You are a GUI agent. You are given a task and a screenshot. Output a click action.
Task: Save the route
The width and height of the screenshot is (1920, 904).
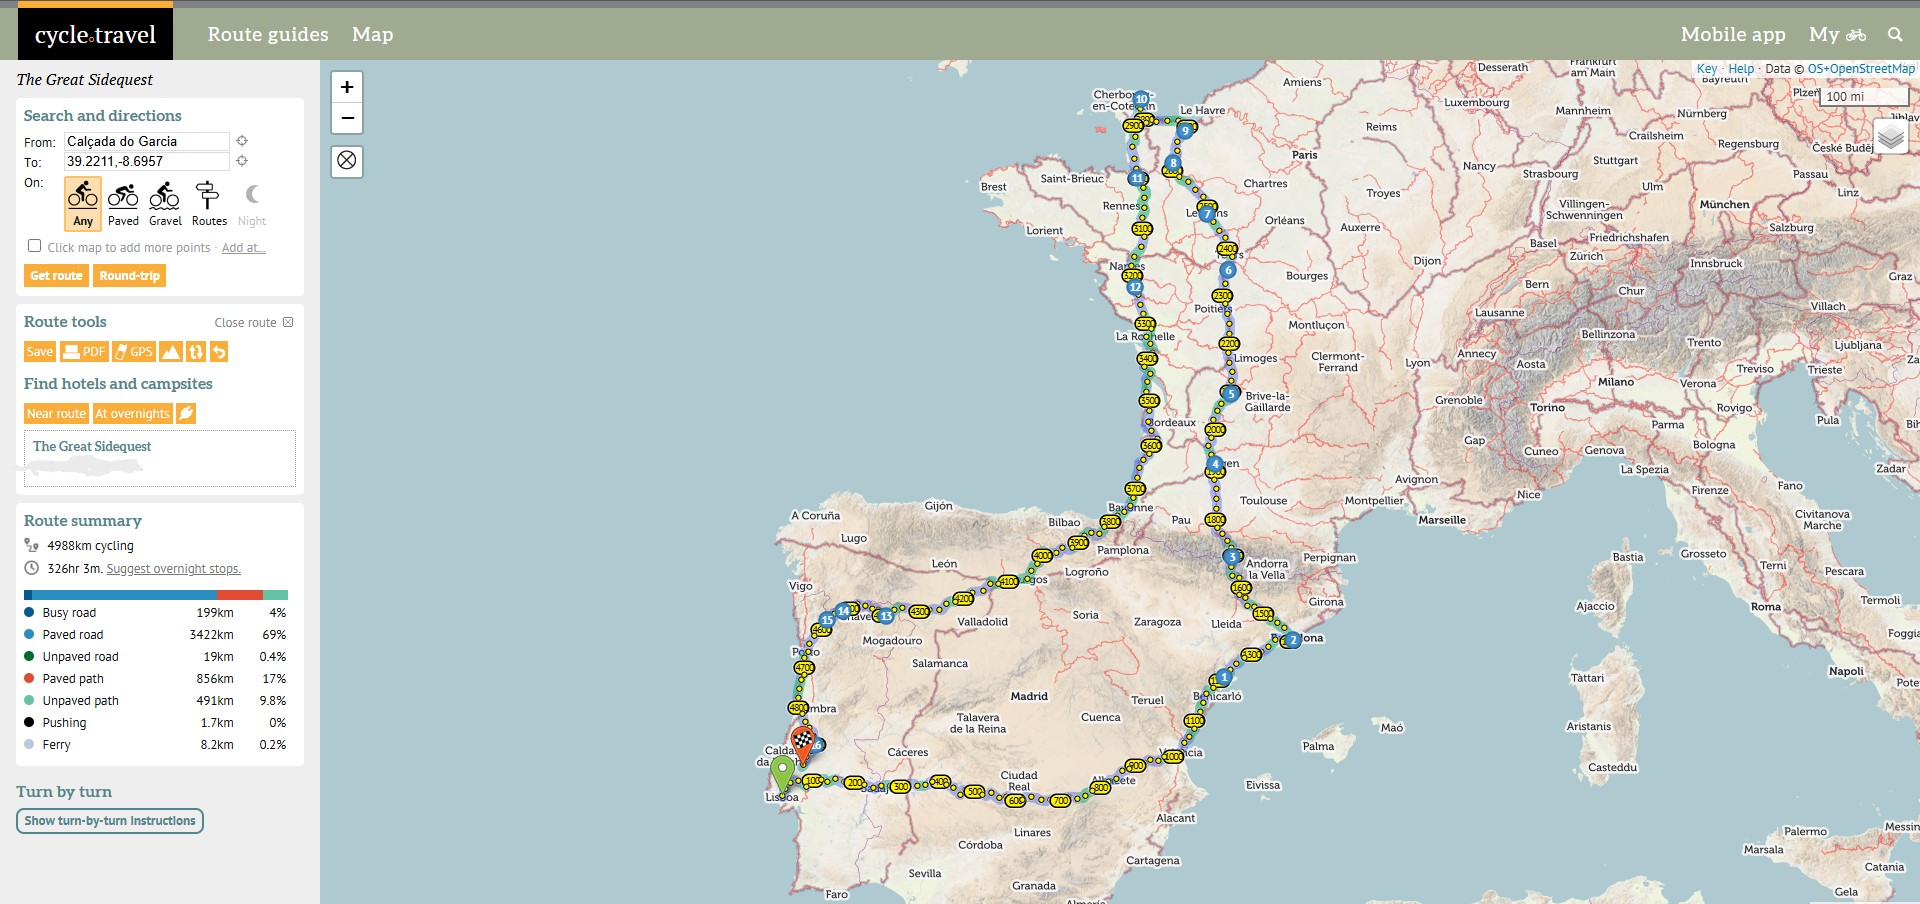point(40,352)
